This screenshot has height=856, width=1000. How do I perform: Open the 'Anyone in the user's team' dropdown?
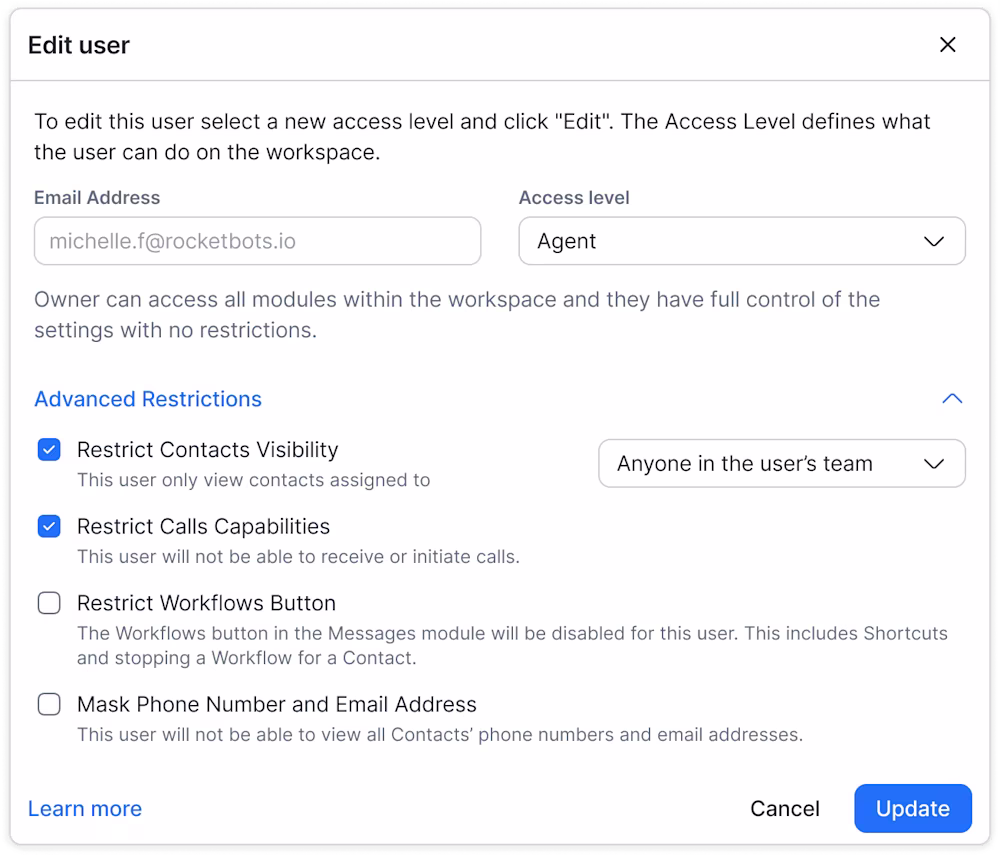(x=781, y=463)
